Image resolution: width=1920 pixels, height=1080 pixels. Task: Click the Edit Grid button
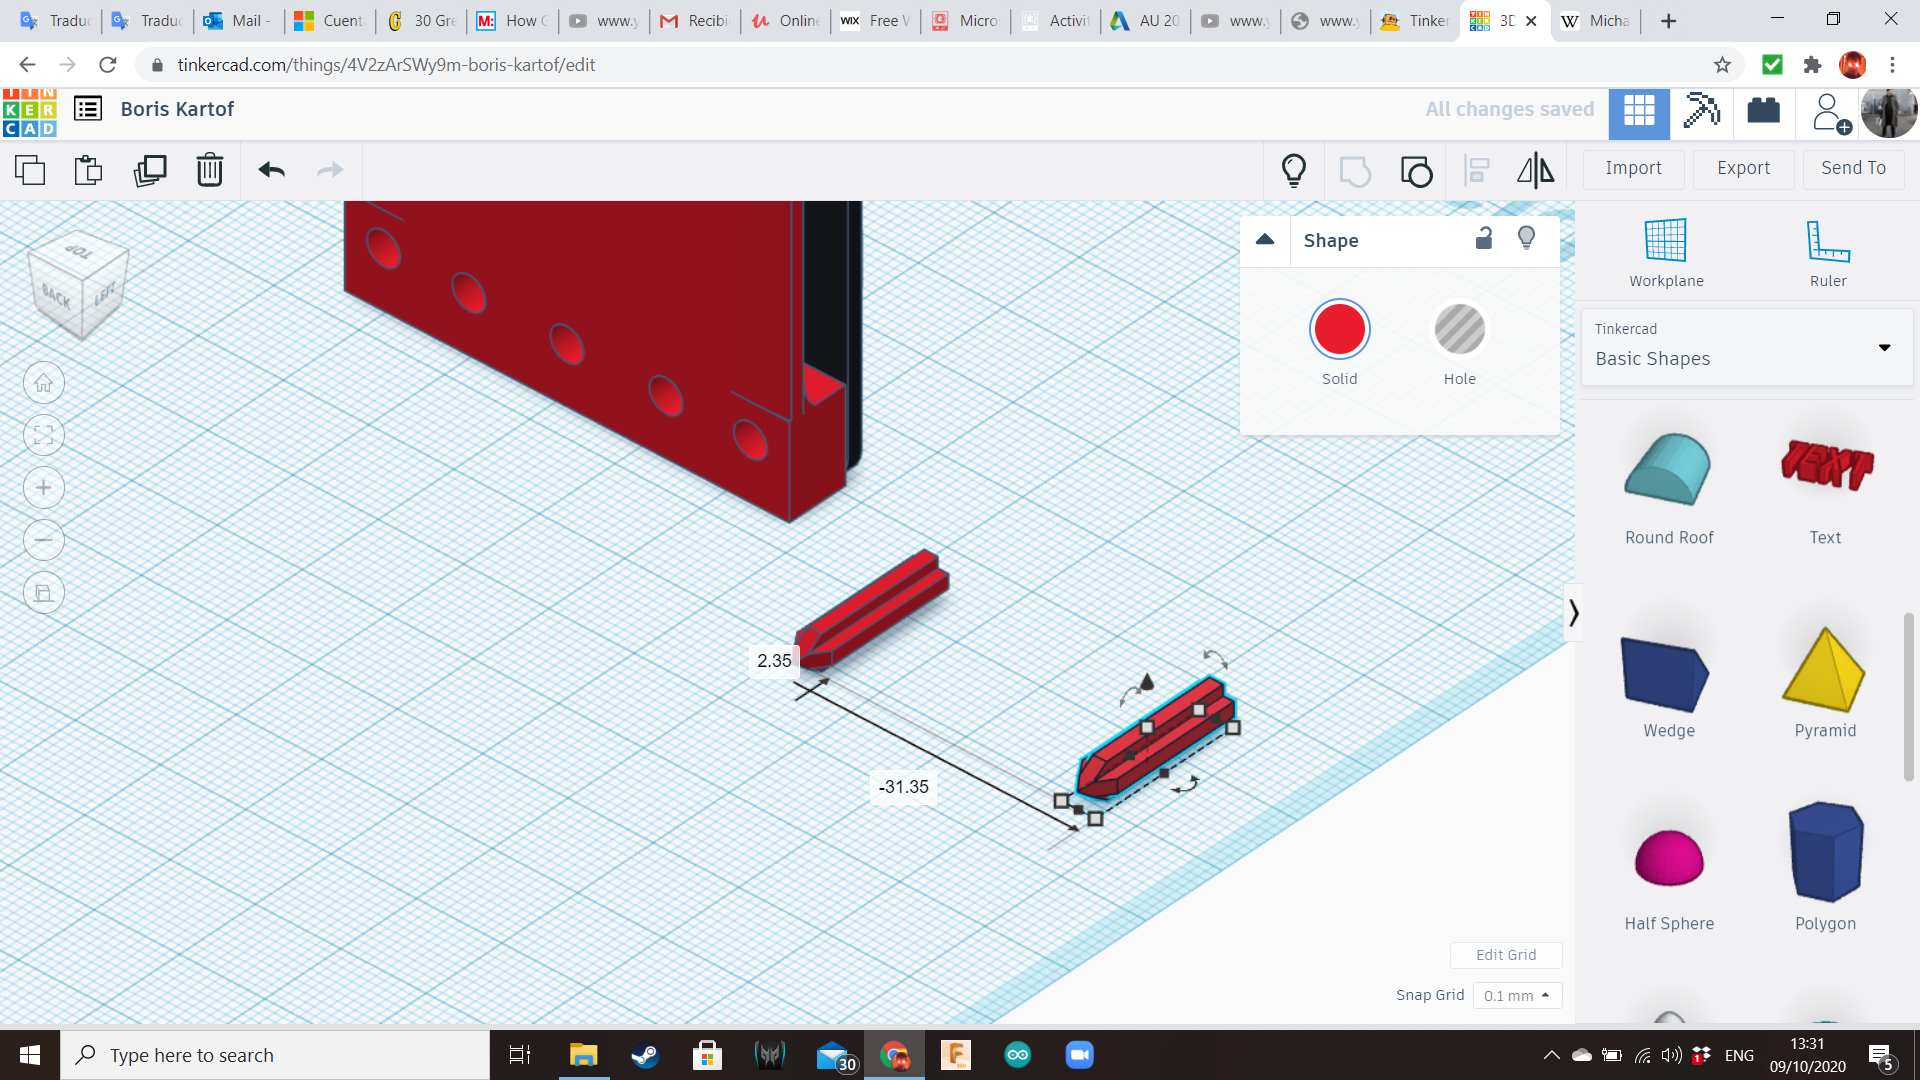(1505, 955)
